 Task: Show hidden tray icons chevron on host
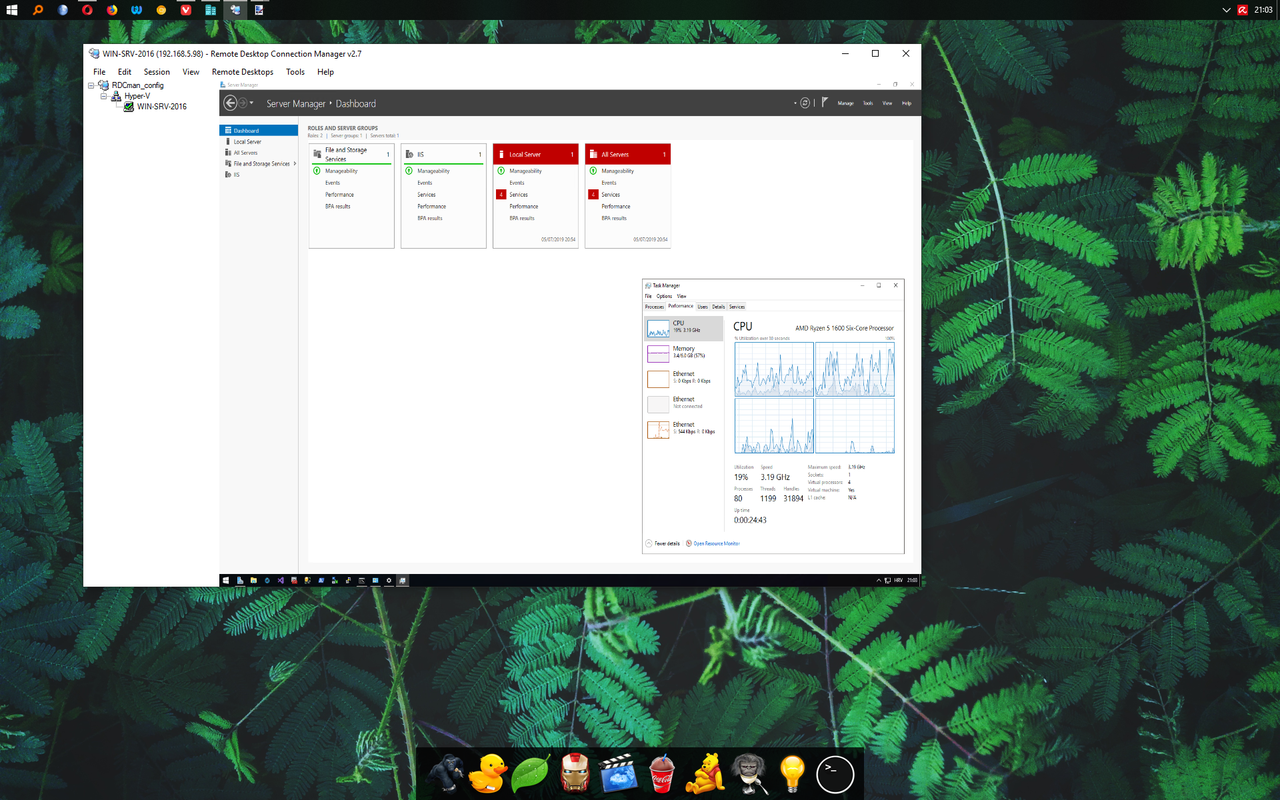(x=1227, y=10)
